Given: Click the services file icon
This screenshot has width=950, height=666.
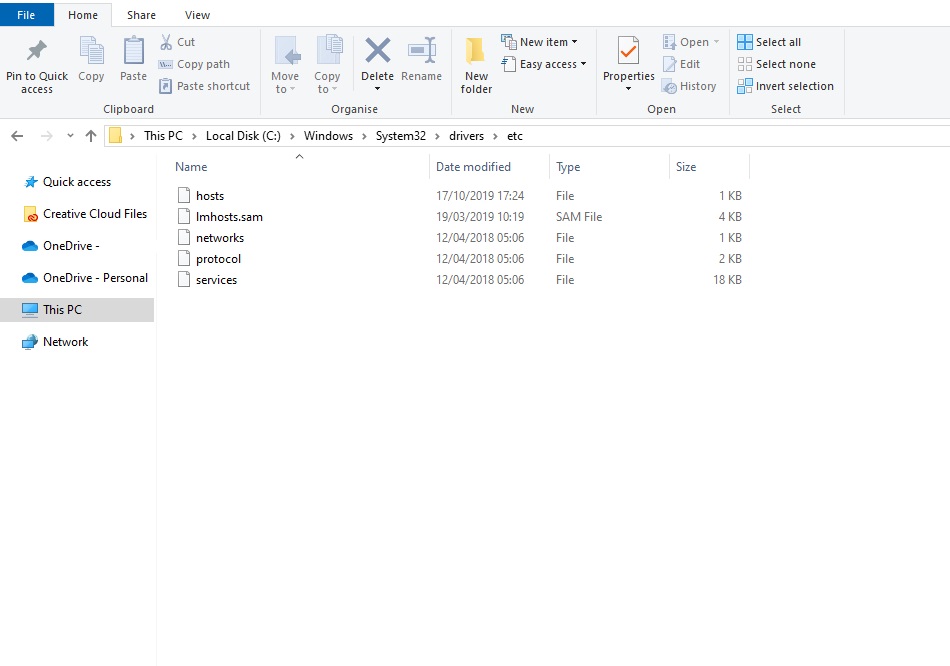Looking at the screenshot, I should click(184, 279).
